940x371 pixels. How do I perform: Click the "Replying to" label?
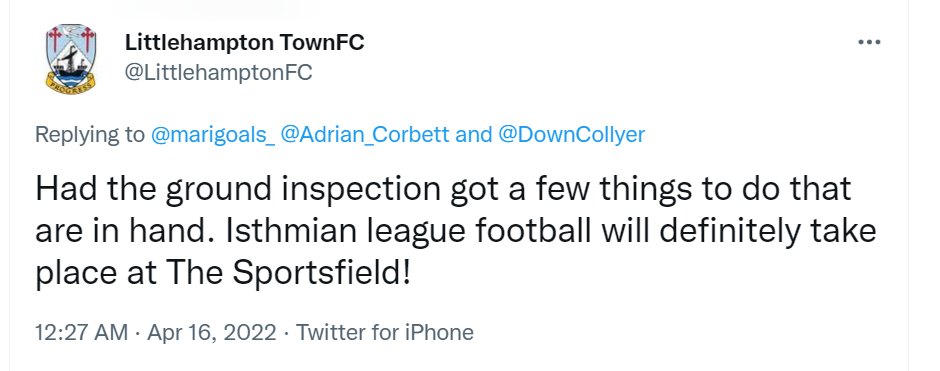(x=90, y=134)
